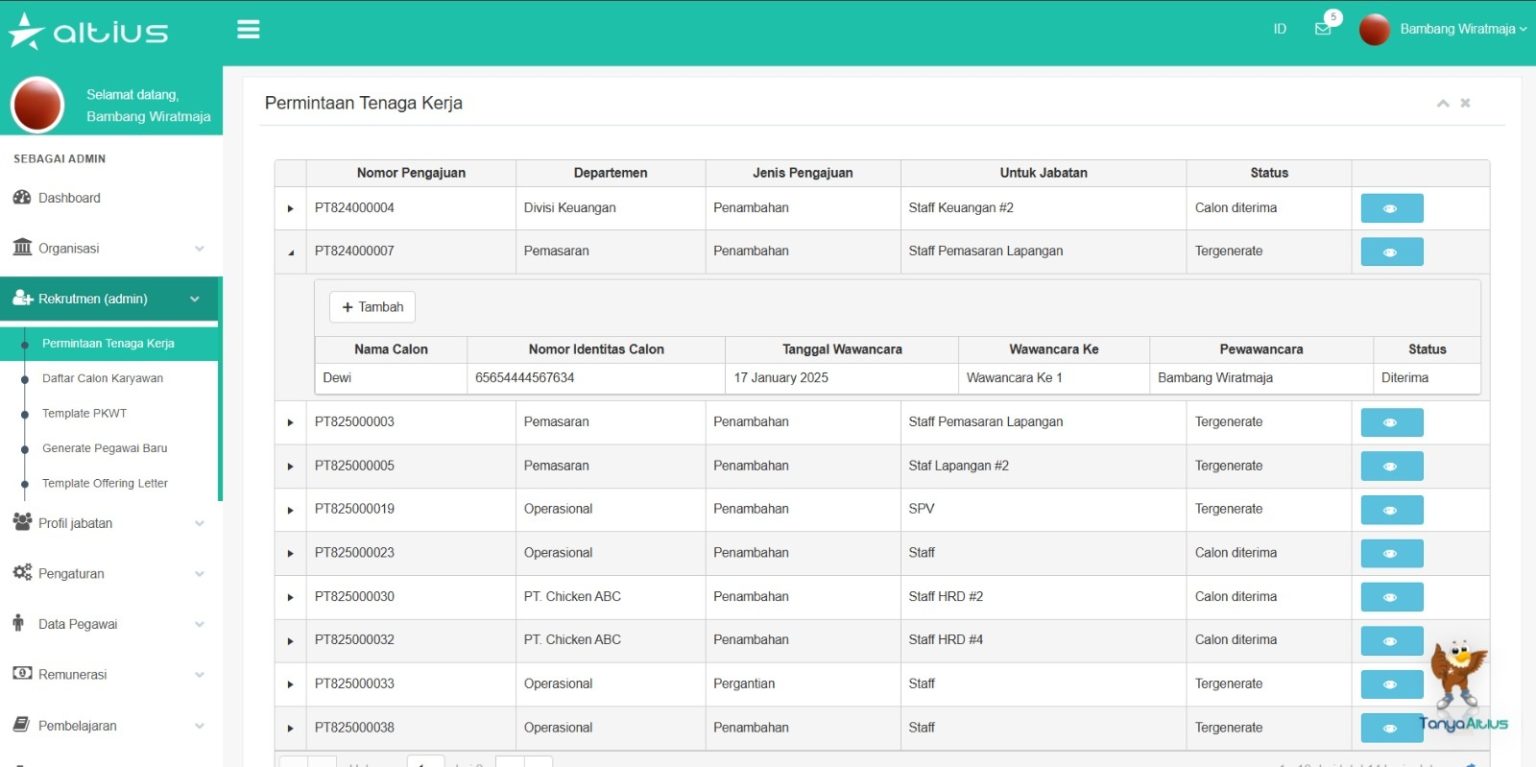View details of request PT824000004
The width and height of the screenshot is (1536, 767).
(x=1391, y=209)
